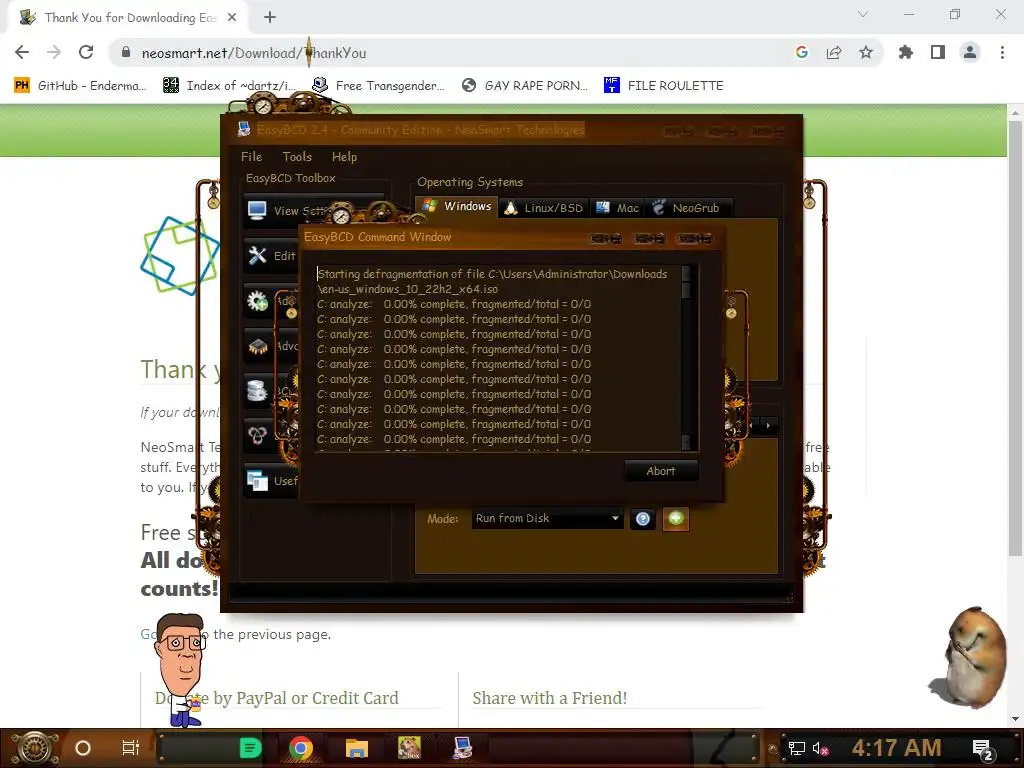
Task: Click the Command Window output scrollbar
Action: point(686,357)
